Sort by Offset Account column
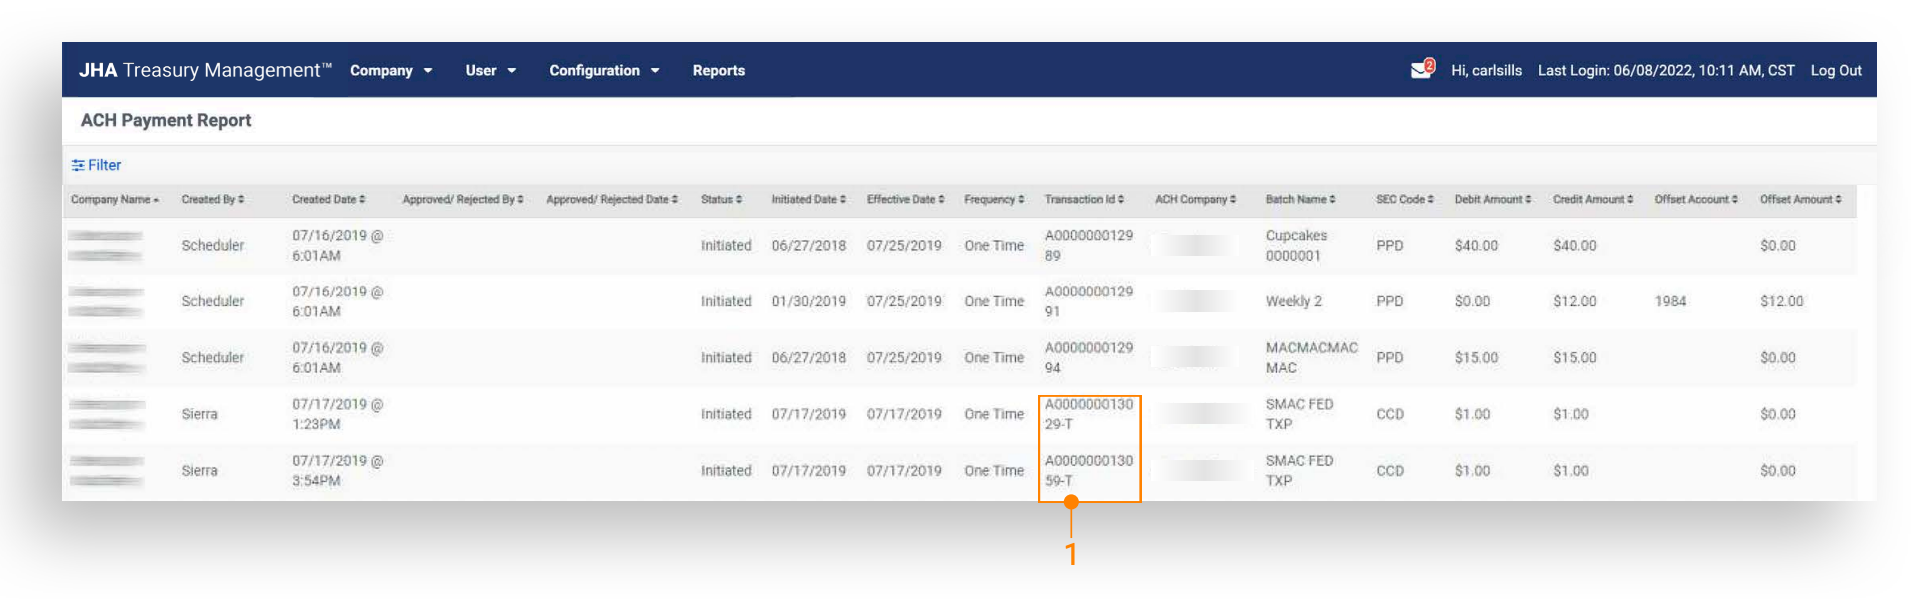The height and width of the screenshot is (614, 1932). [x=1696, y=200]
